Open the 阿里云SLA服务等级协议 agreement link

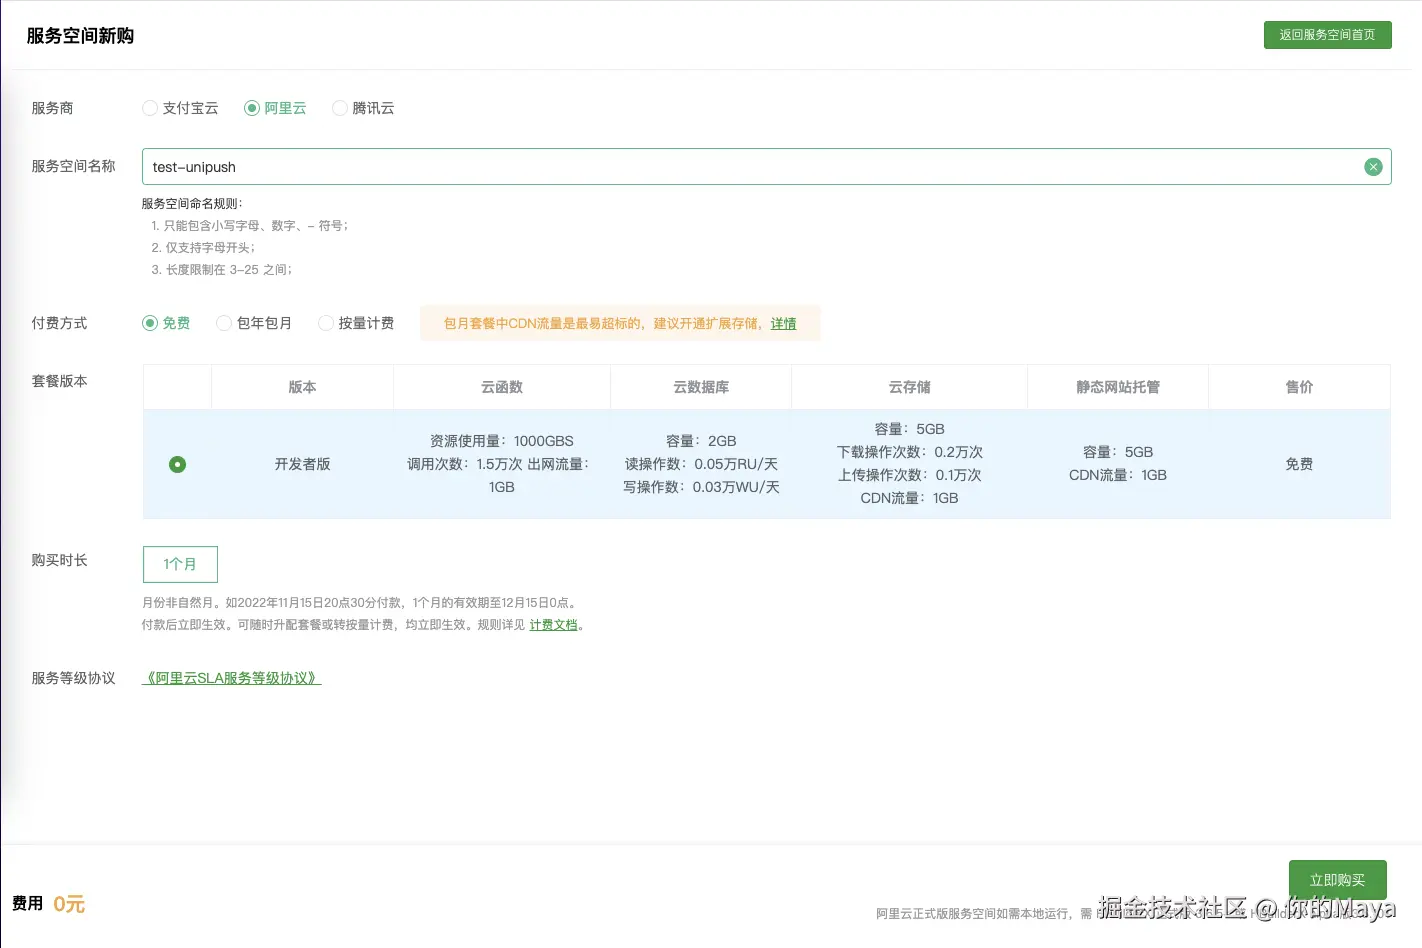coord(231,678)
